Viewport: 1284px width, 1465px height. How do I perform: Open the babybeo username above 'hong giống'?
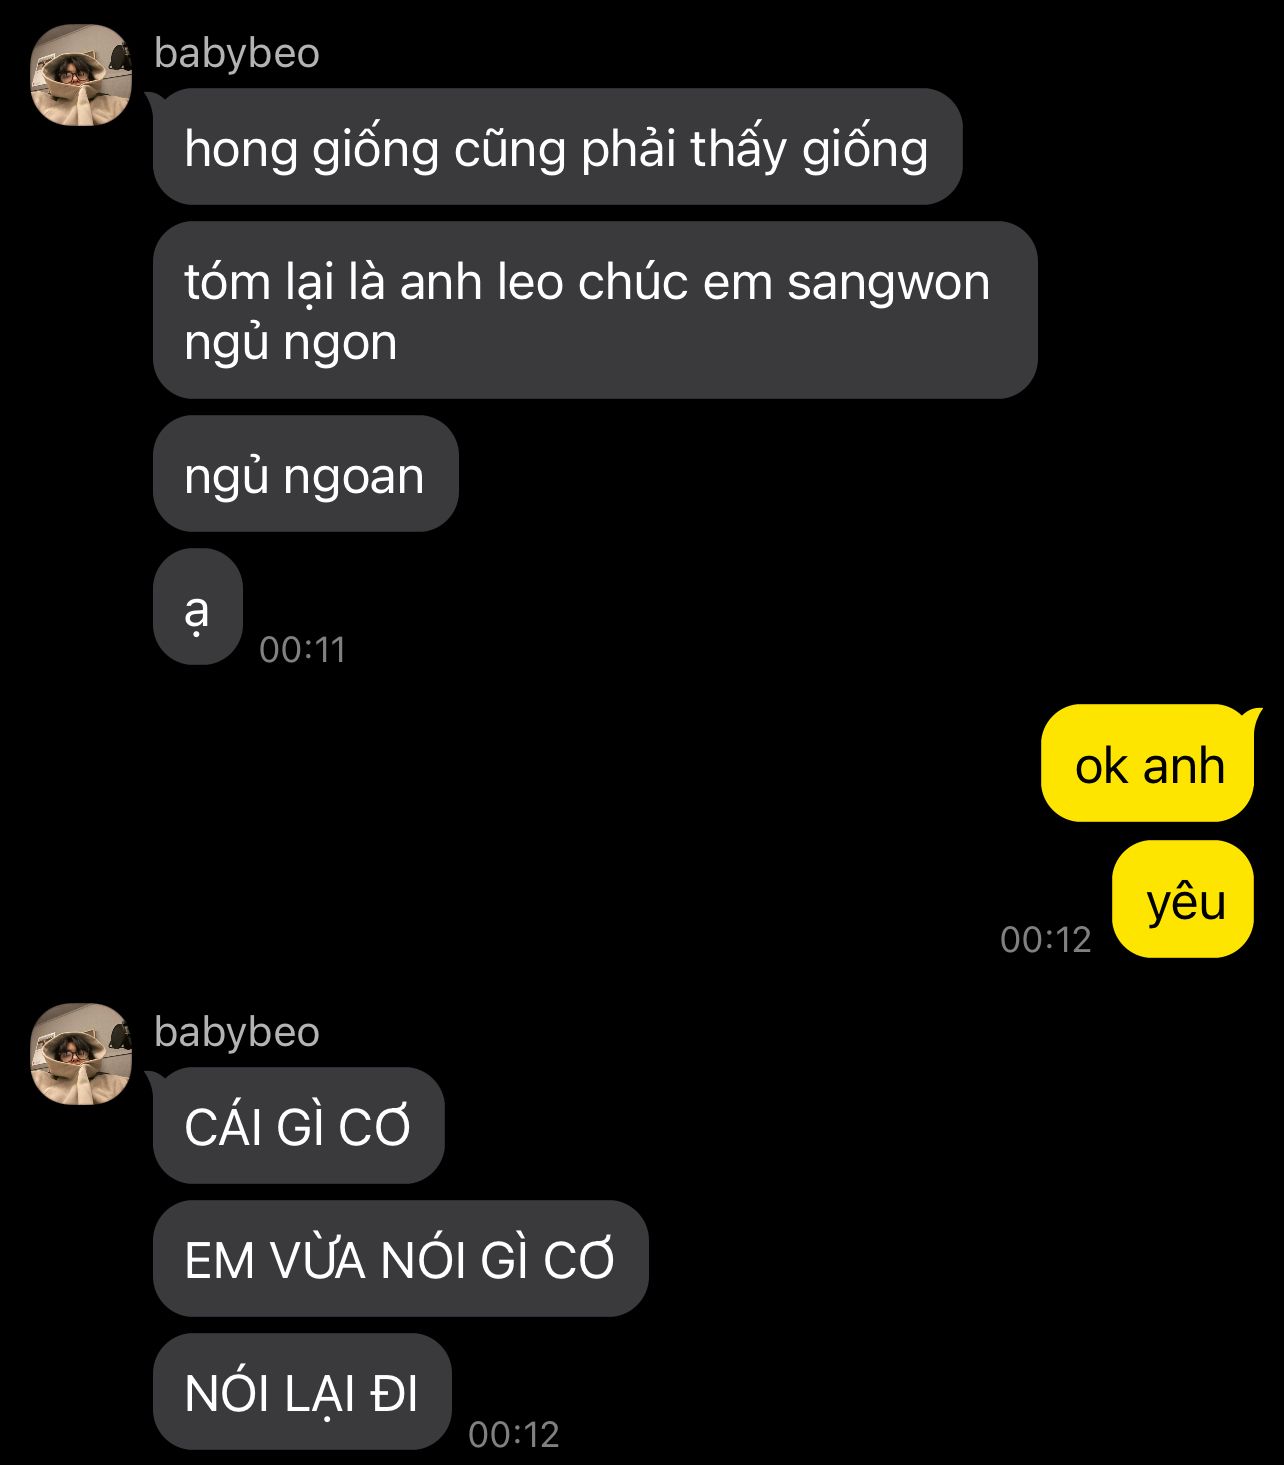click(x=237, y=54)
